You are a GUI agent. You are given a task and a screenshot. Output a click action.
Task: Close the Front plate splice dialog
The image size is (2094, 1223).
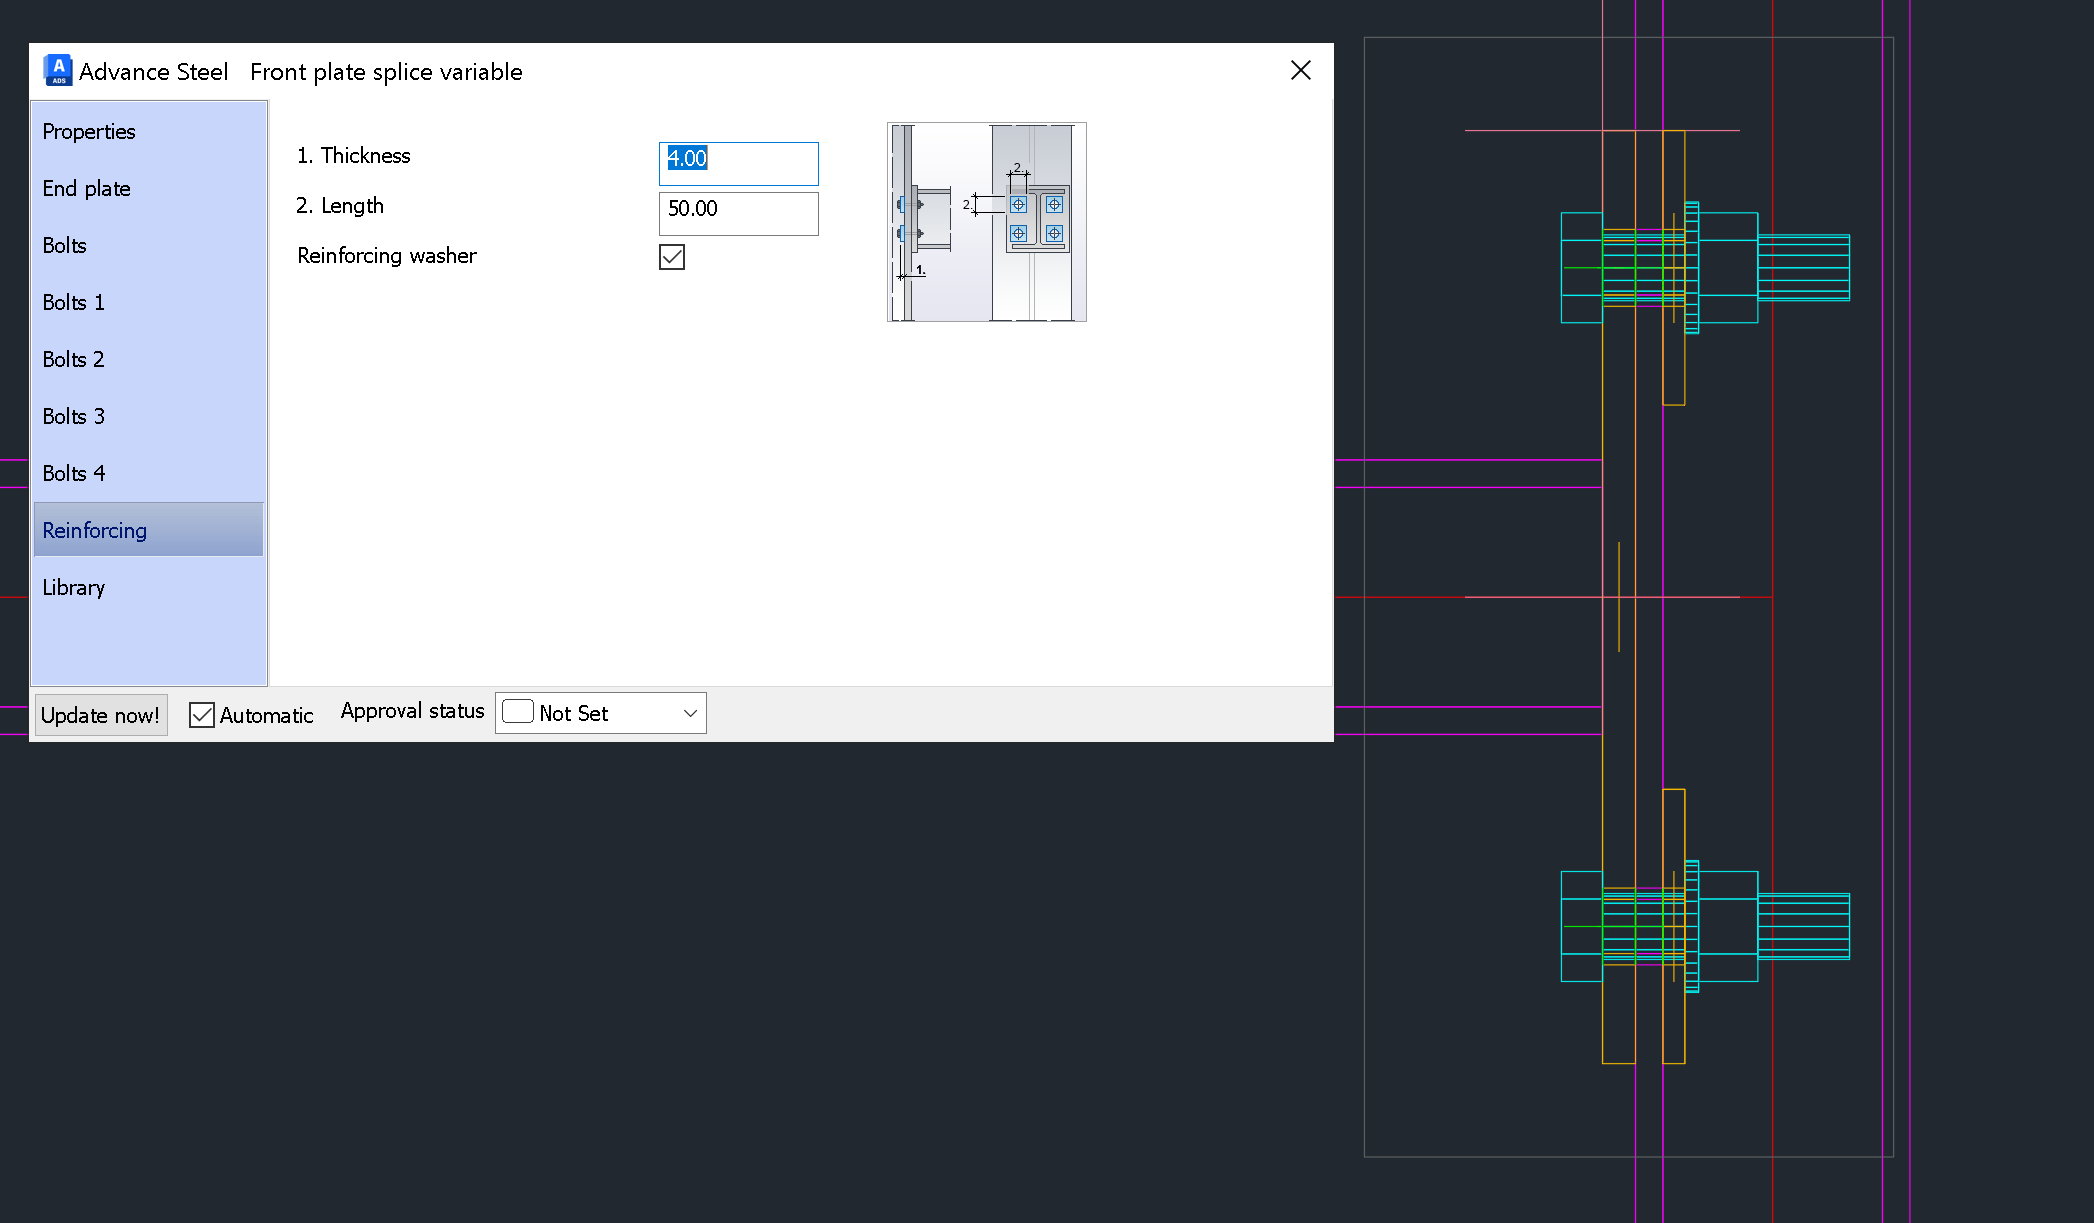point(1299,70)
